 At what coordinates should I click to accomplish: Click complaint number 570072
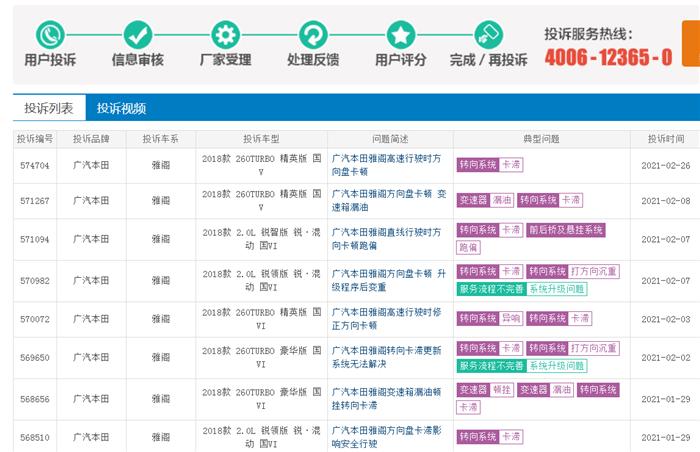pos(34,319)
